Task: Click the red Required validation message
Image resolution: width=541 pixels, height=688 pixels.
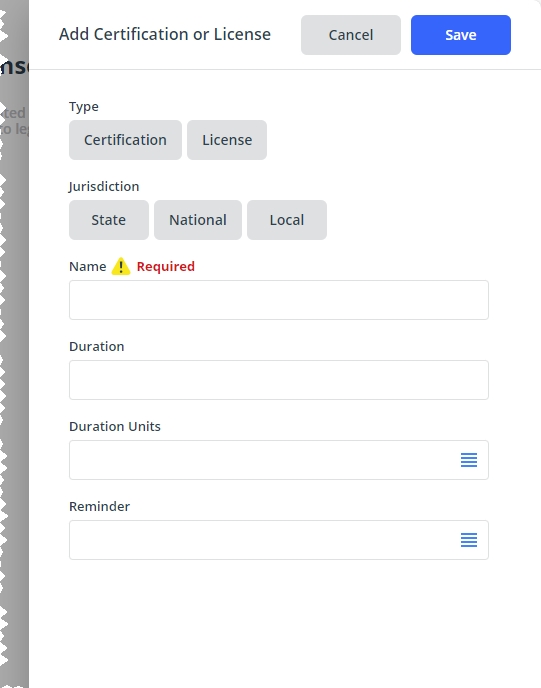Action: pyautogui.click(x=165, y=266)
